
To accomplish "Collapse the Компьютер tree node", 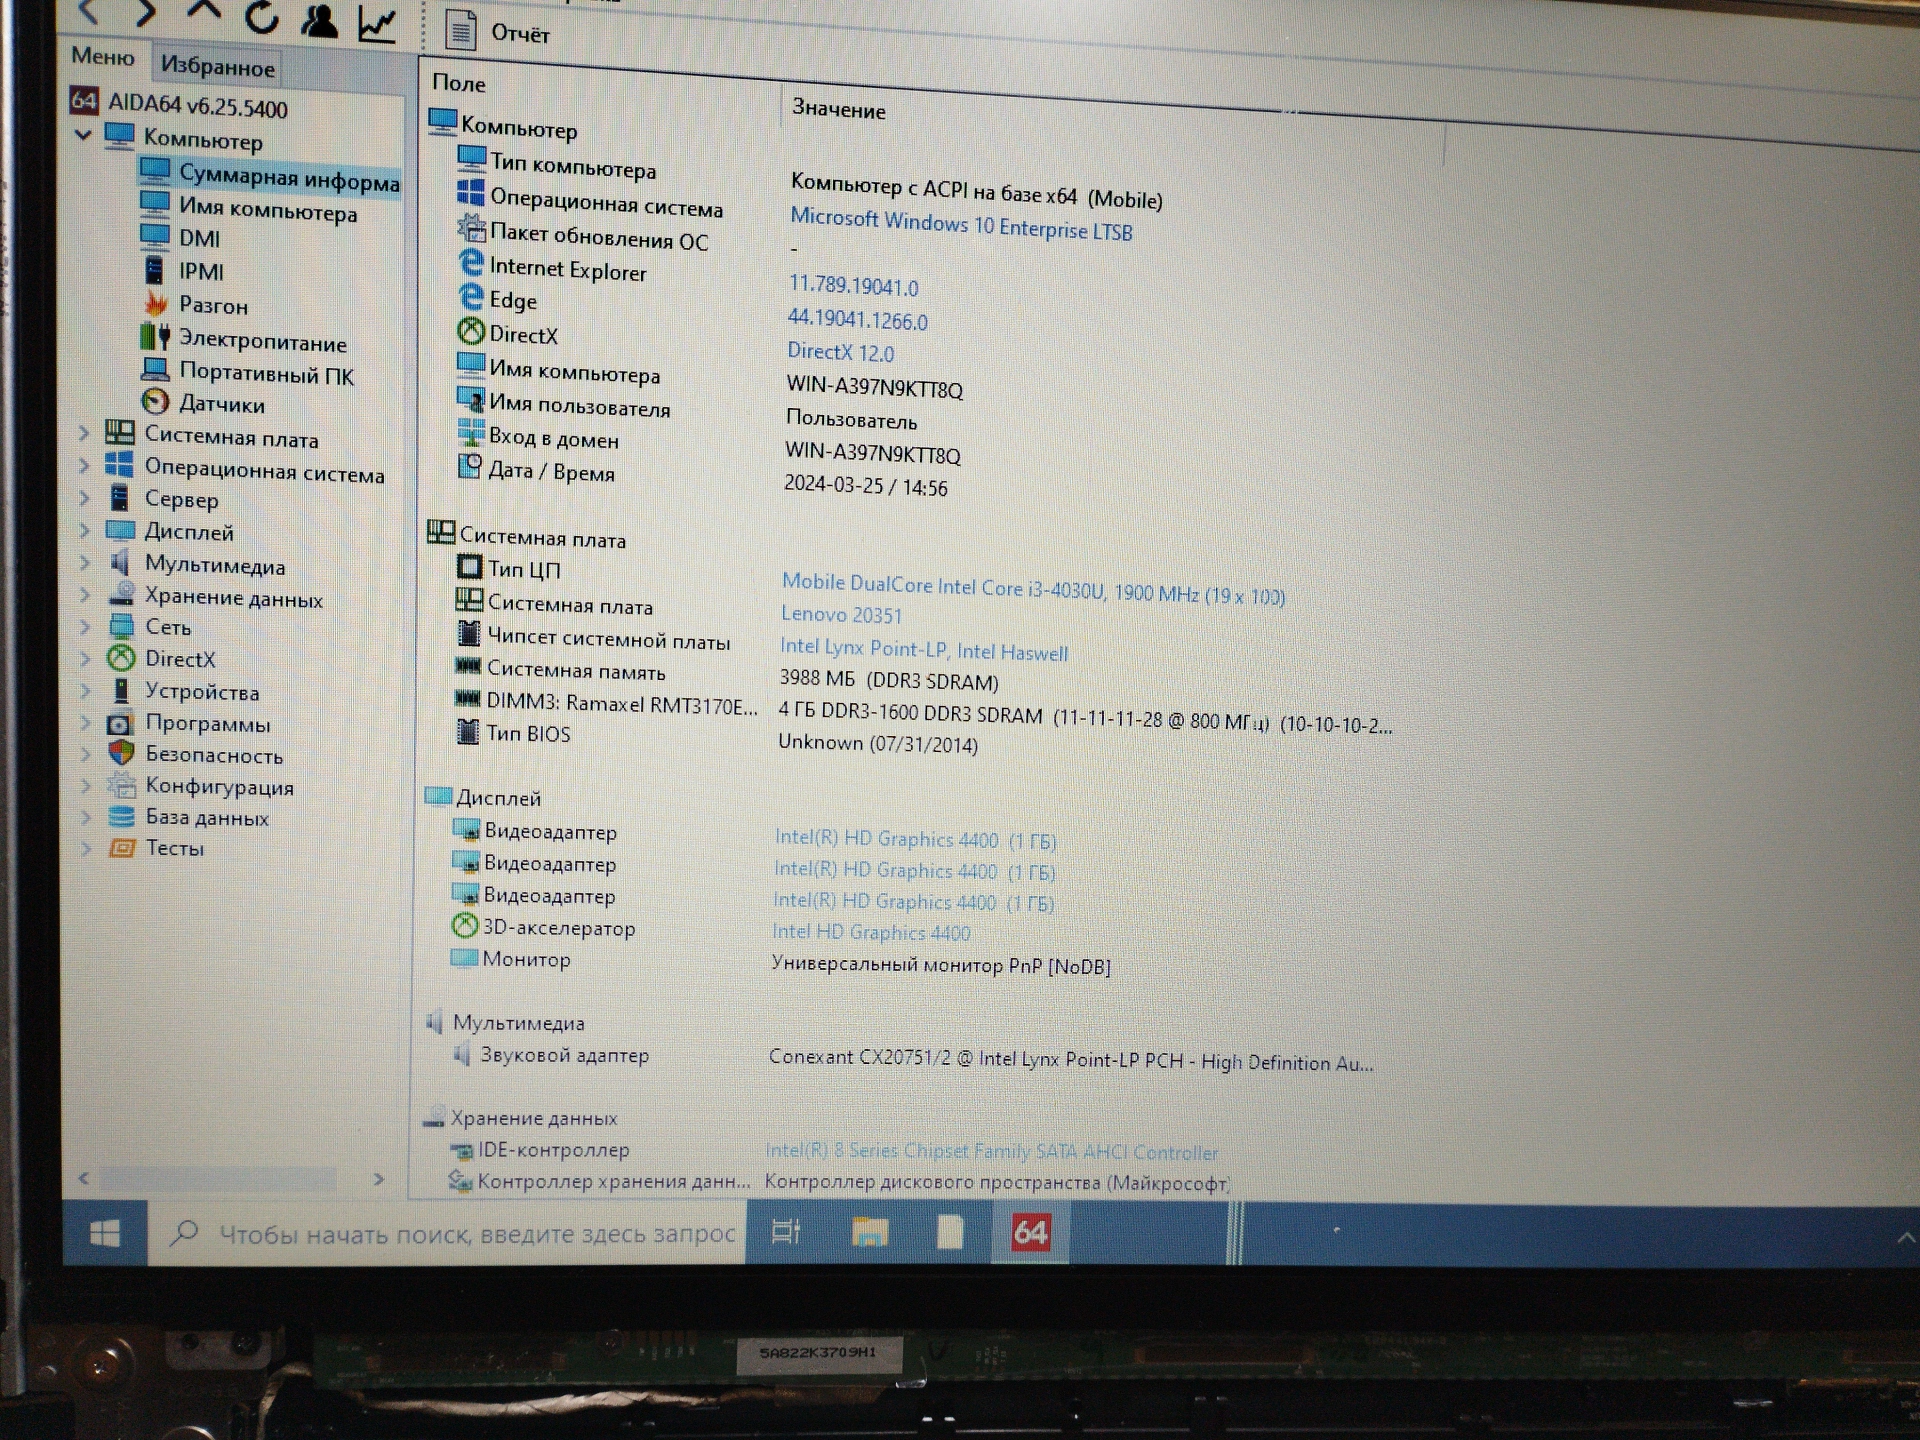I will point(83,134).
